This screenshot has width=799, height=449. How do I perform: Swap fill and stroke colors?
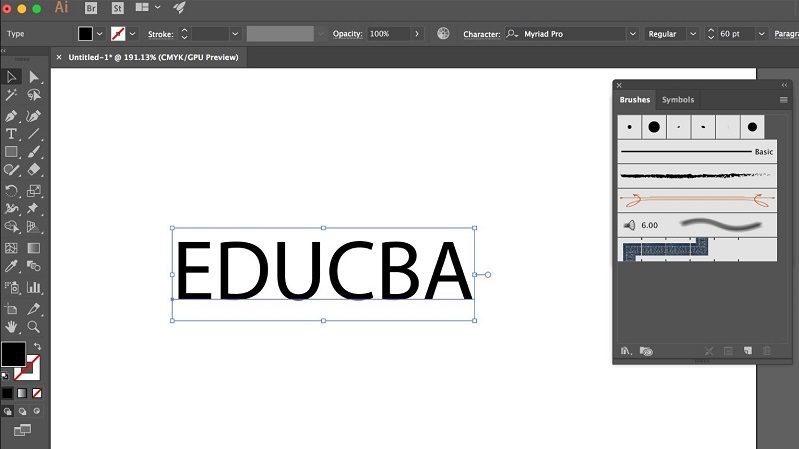click(37, 346)
